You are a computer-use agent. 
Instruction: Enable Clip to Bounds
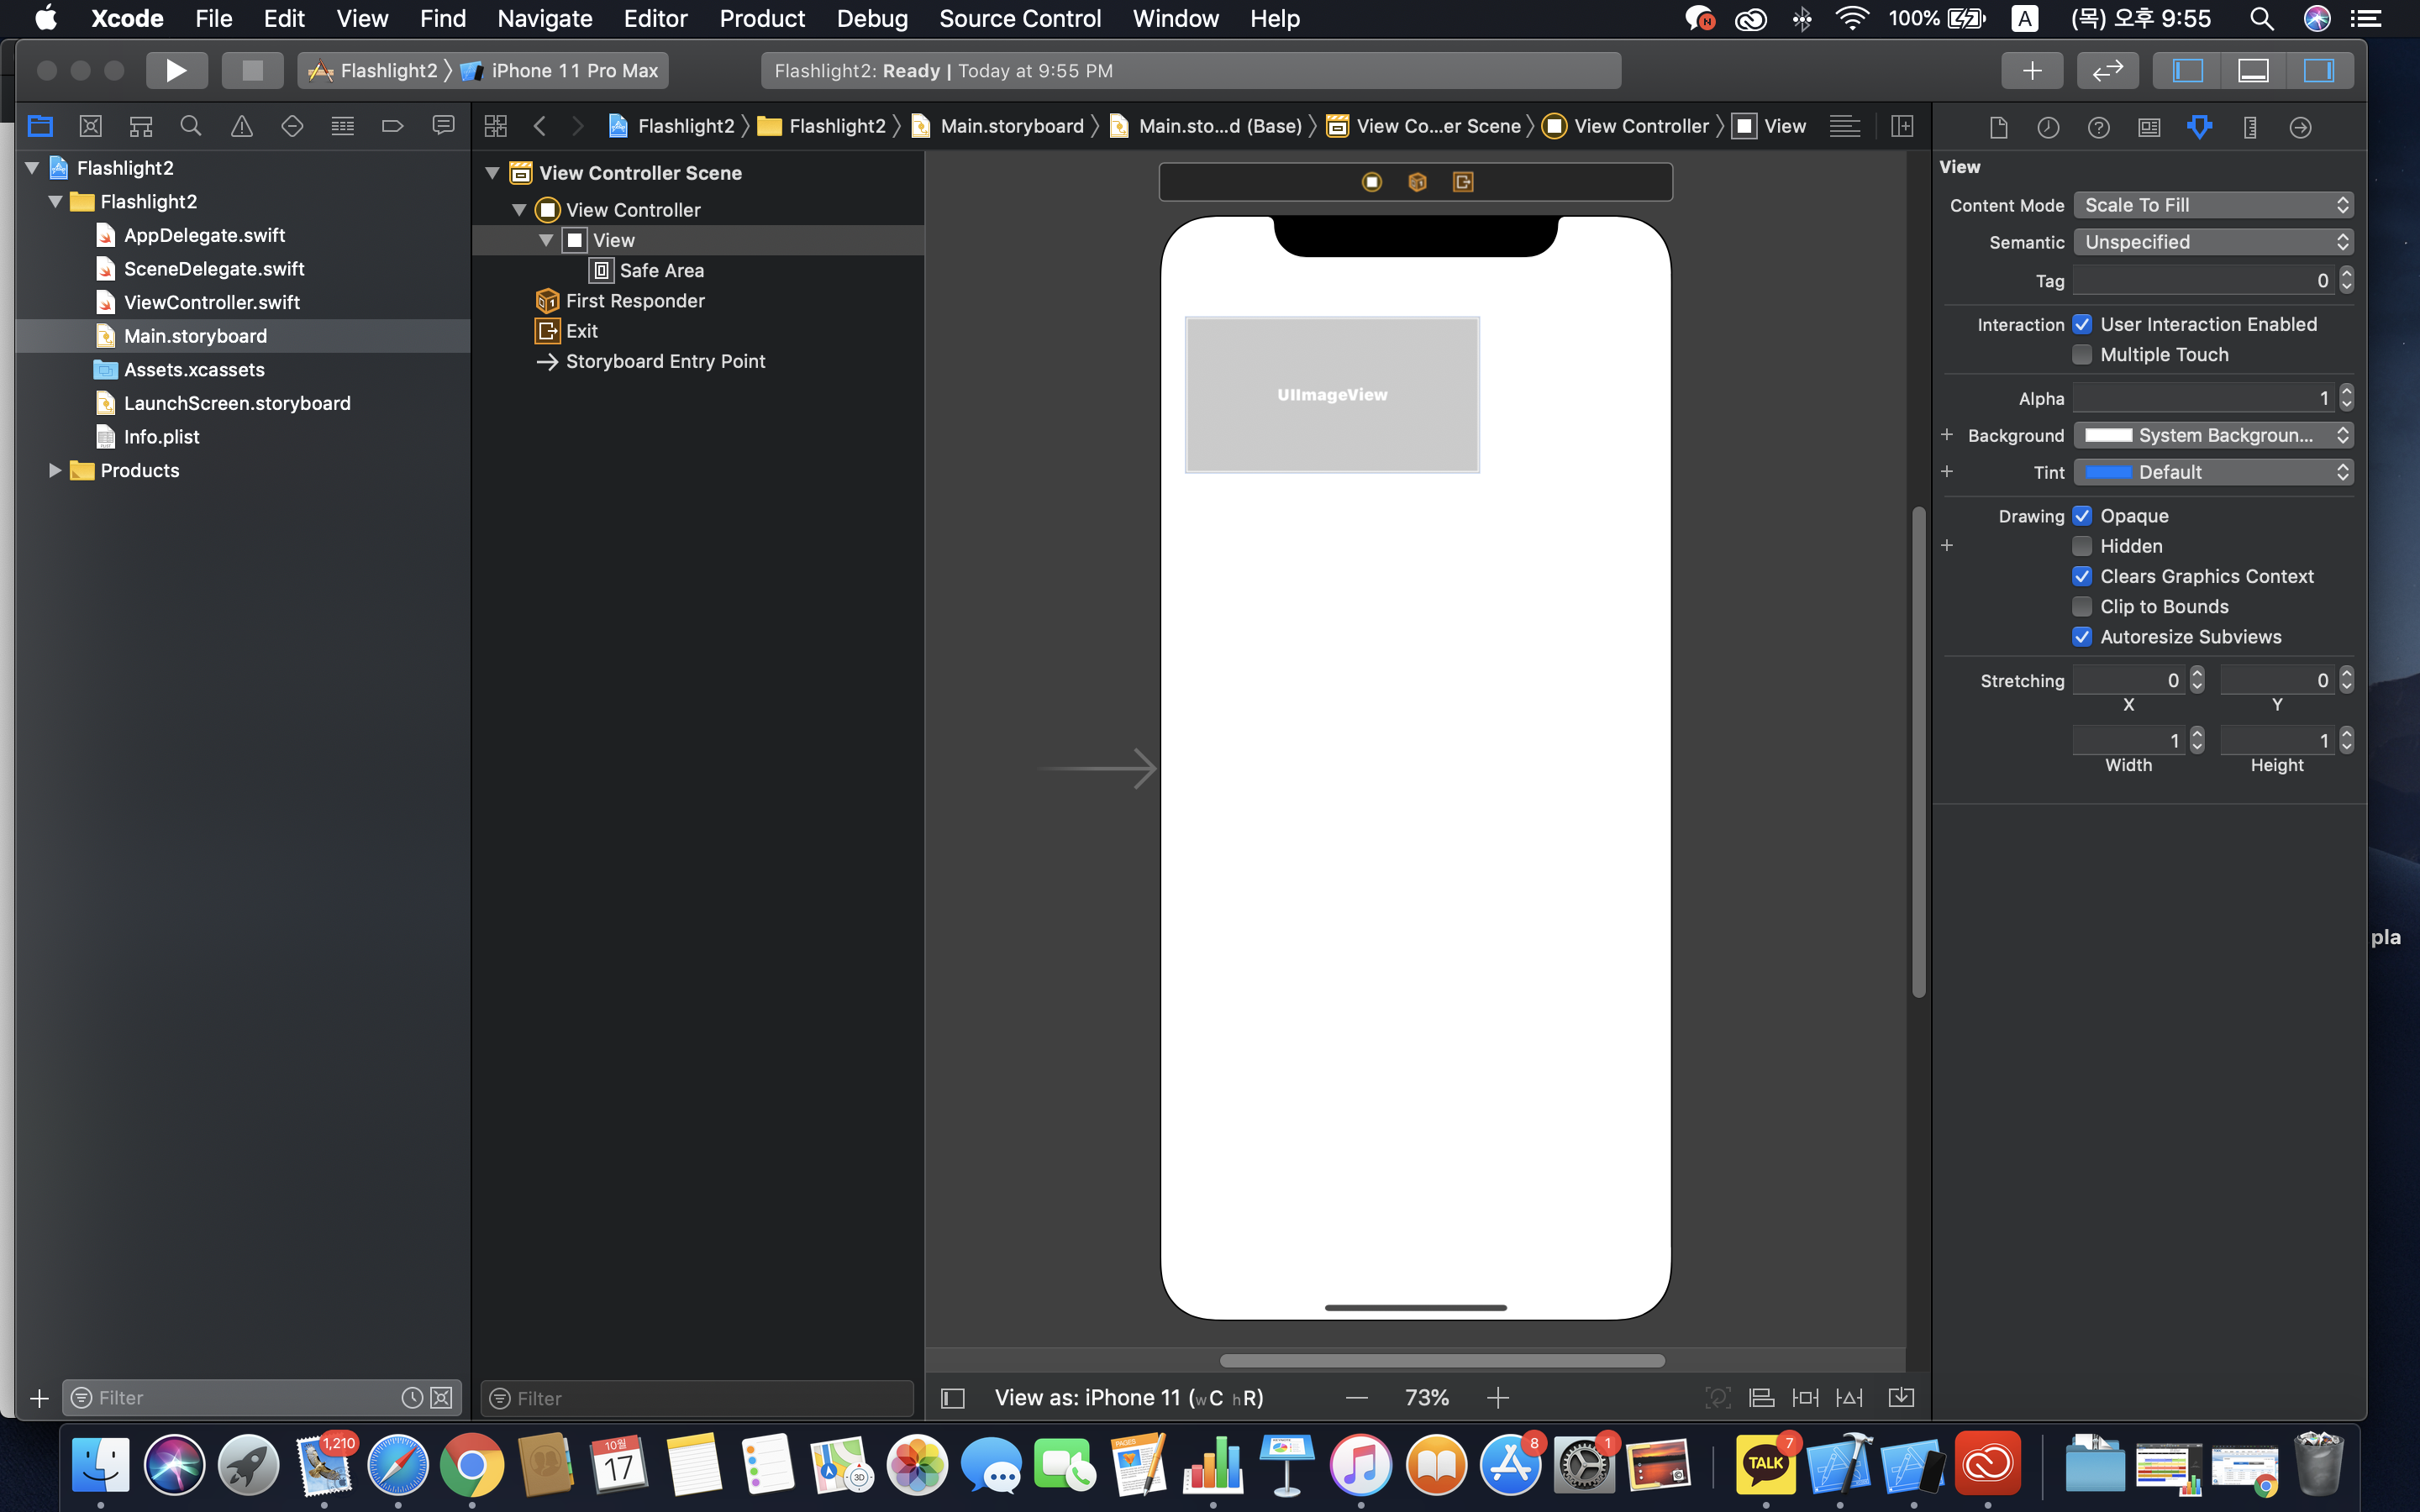pos(2082,607)
